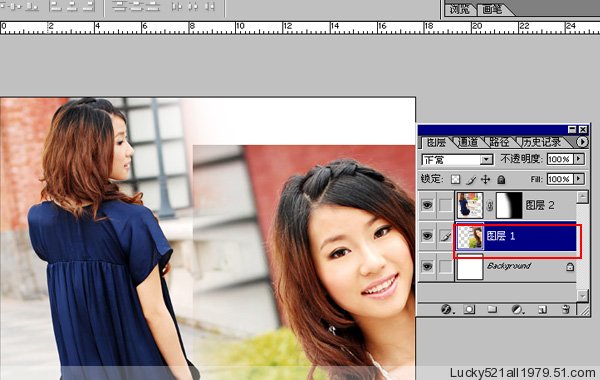Collapse the Layers panel with minimize button
Image resolution: width=600 pixels, height=380 pixels.
[572, 130]
